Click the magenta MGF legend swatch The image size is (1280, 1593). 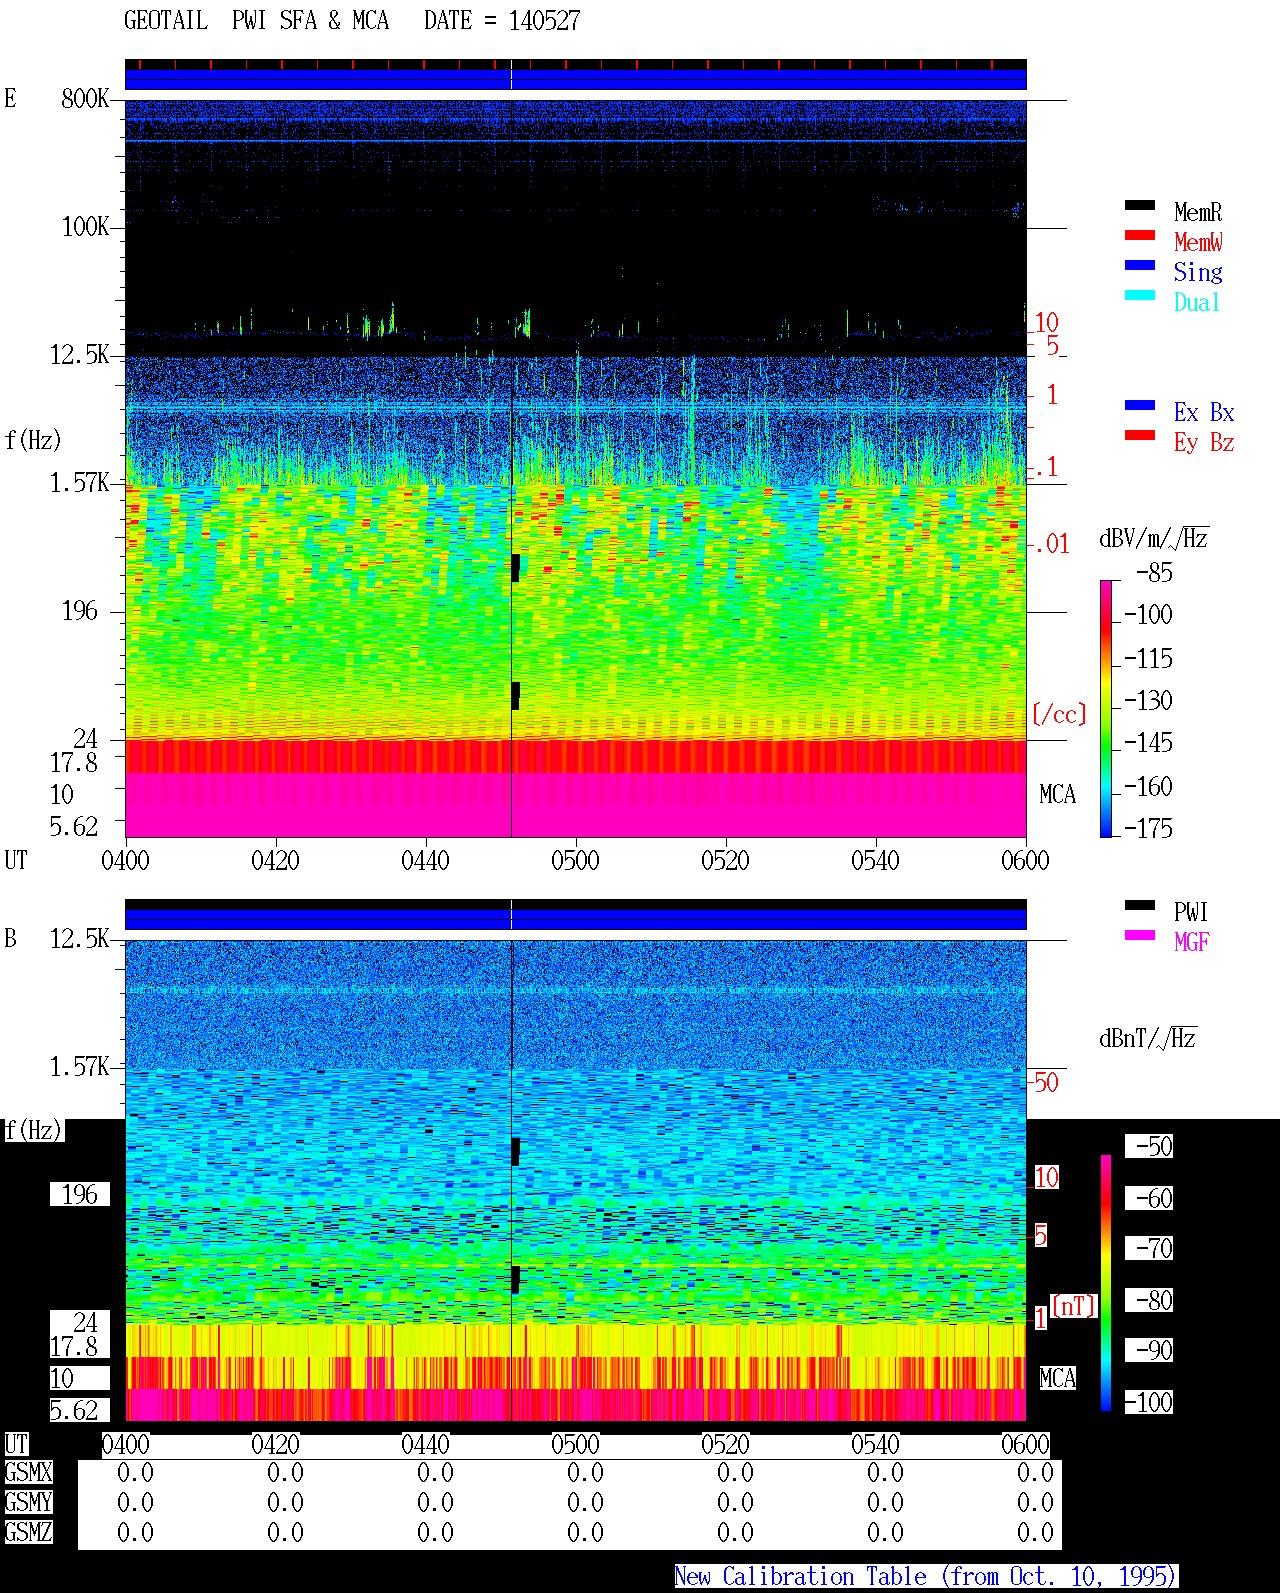[x=1139, y=935]
